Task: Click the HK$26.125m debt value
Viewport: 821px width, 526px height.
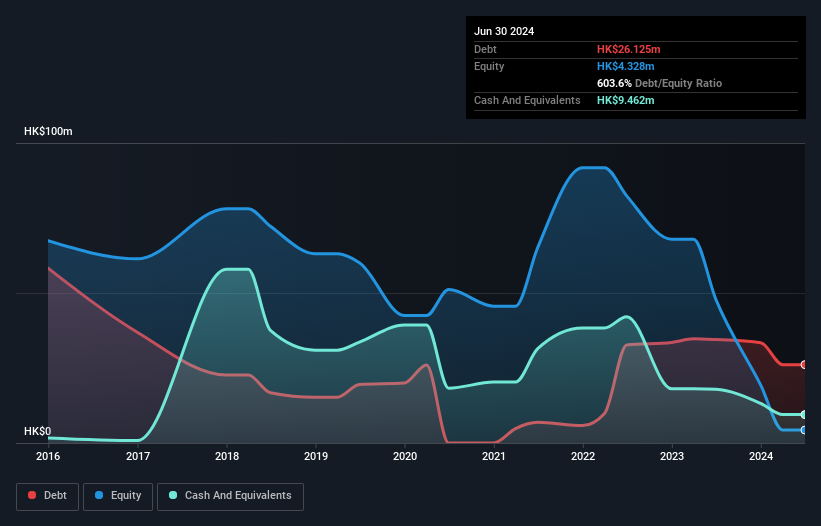Action: pos(628,49)
